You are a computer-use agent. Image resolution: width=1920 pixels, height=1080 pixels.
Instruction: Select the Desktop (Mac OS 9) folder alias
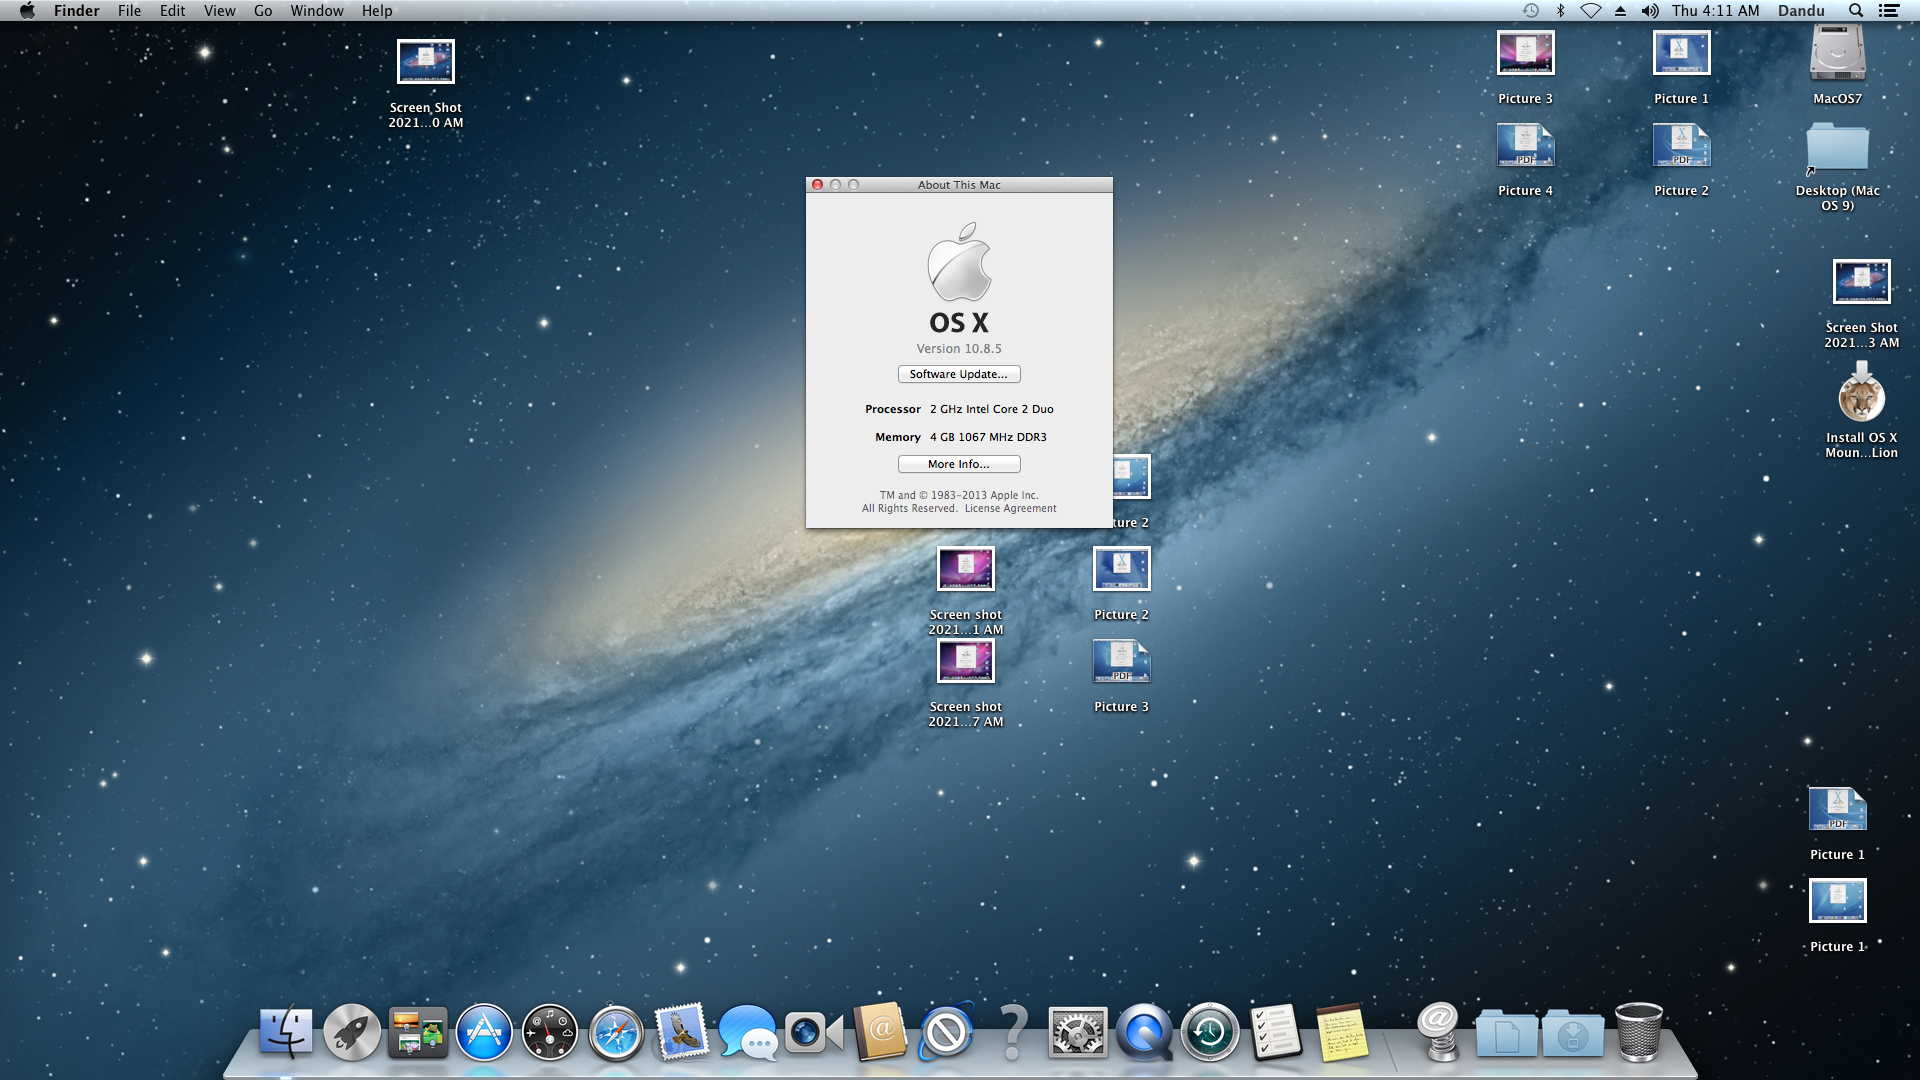1837,147
